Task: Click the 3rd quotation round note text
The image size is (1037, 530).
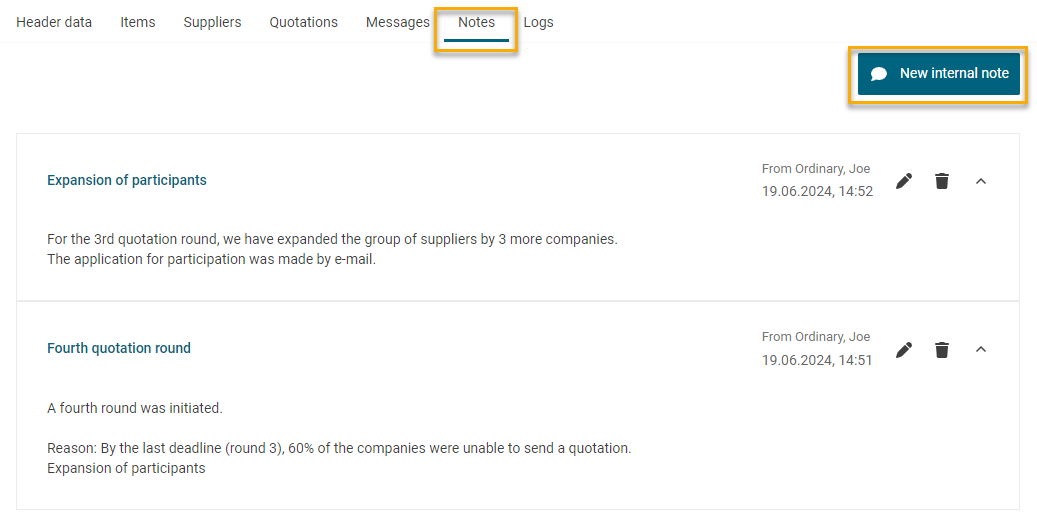Action: click(332, 240)
